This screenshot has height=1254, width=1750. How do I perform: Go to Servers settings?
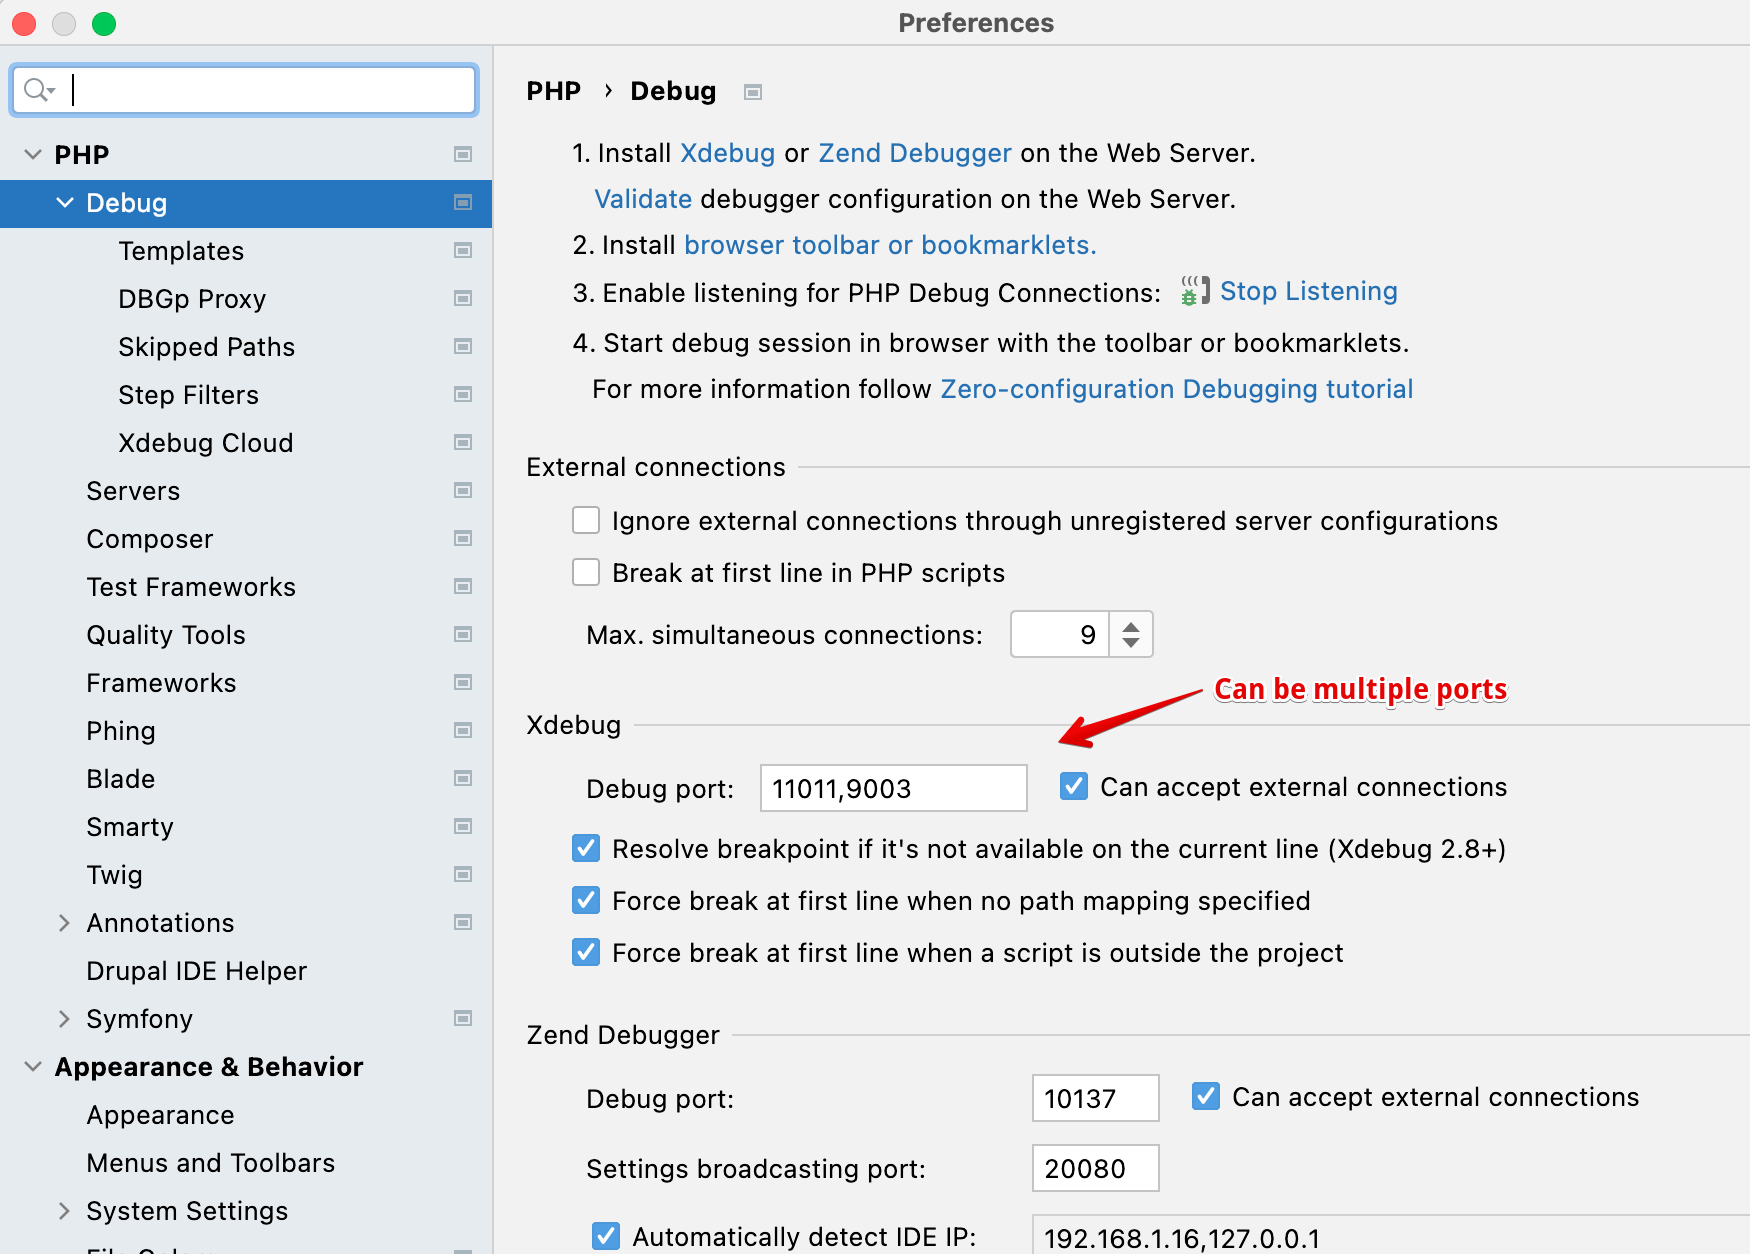[x=133, y=491]
